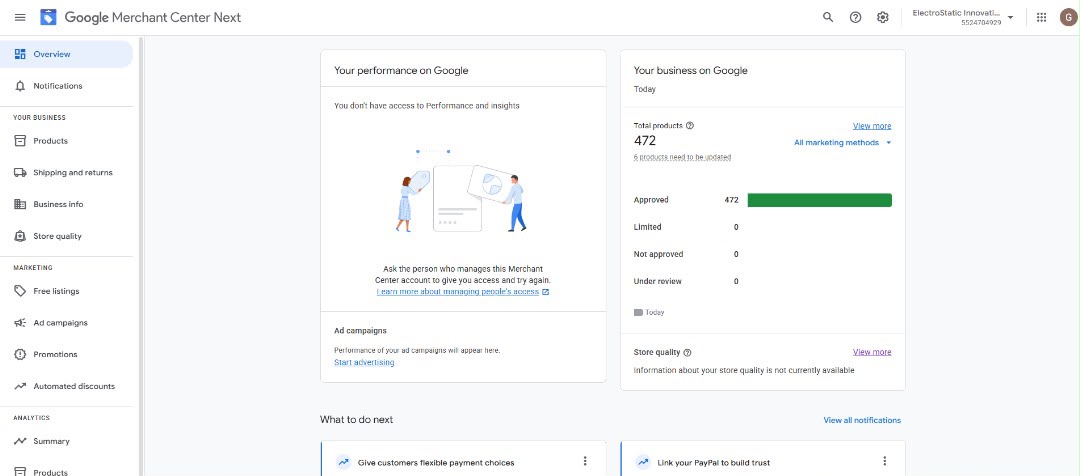Open the Google apps grid icon
1080x476 pixels.
click(1041, 17)
